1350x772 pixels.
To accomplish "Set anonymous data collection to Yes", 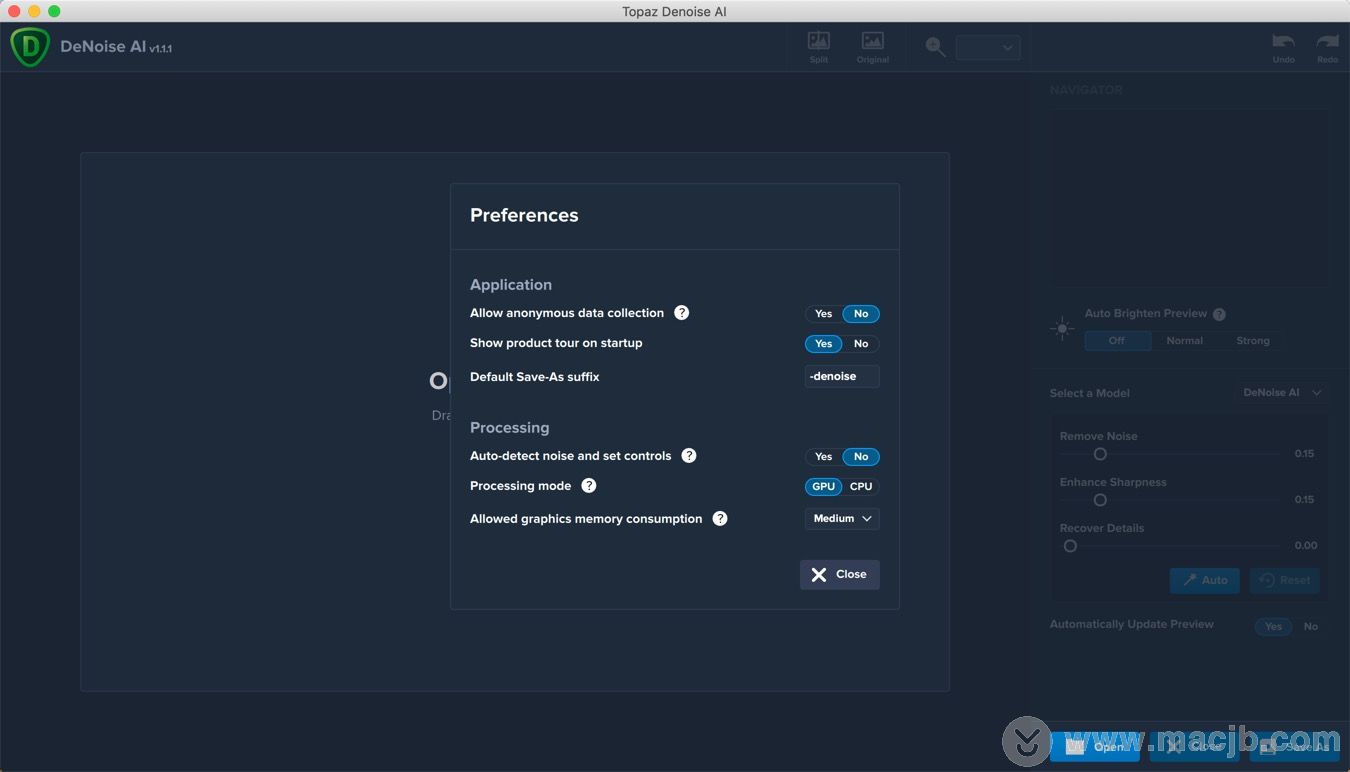I will coord(823,314).
